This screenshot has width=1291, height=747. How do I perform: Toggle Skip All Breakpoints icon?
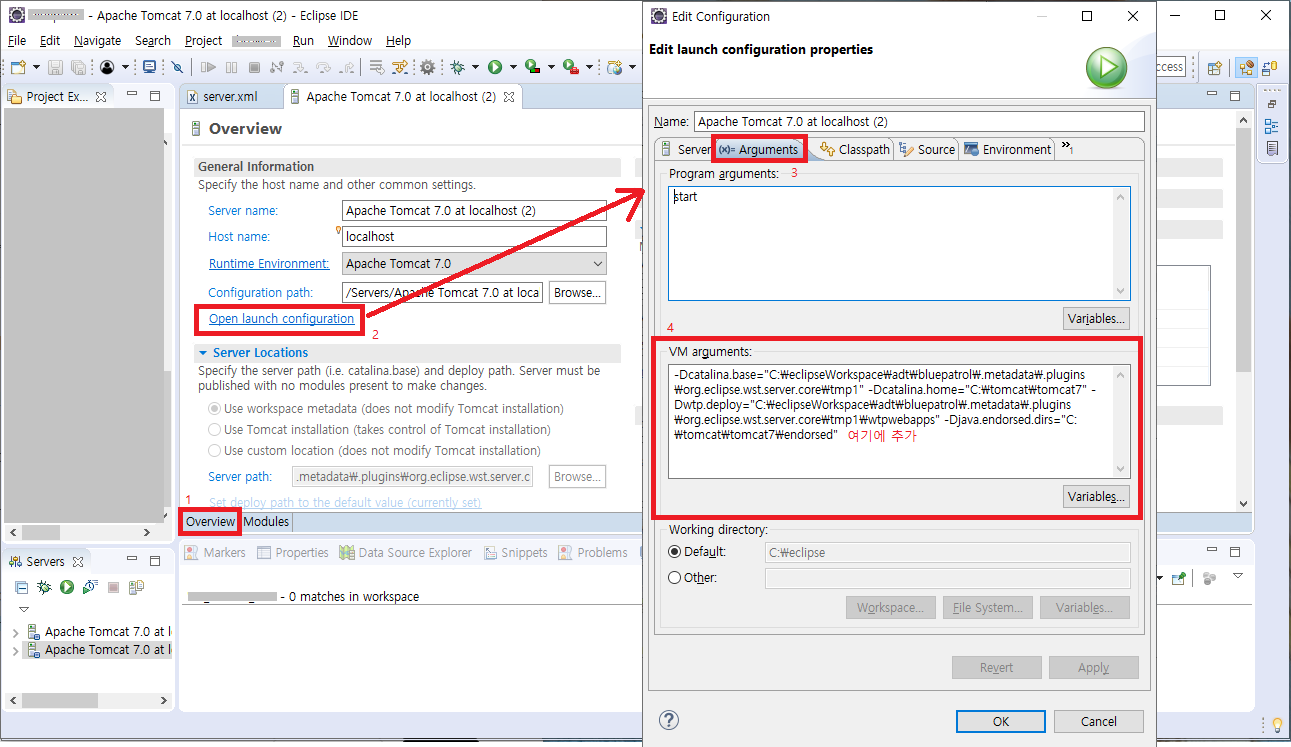[x=177, y=67]
